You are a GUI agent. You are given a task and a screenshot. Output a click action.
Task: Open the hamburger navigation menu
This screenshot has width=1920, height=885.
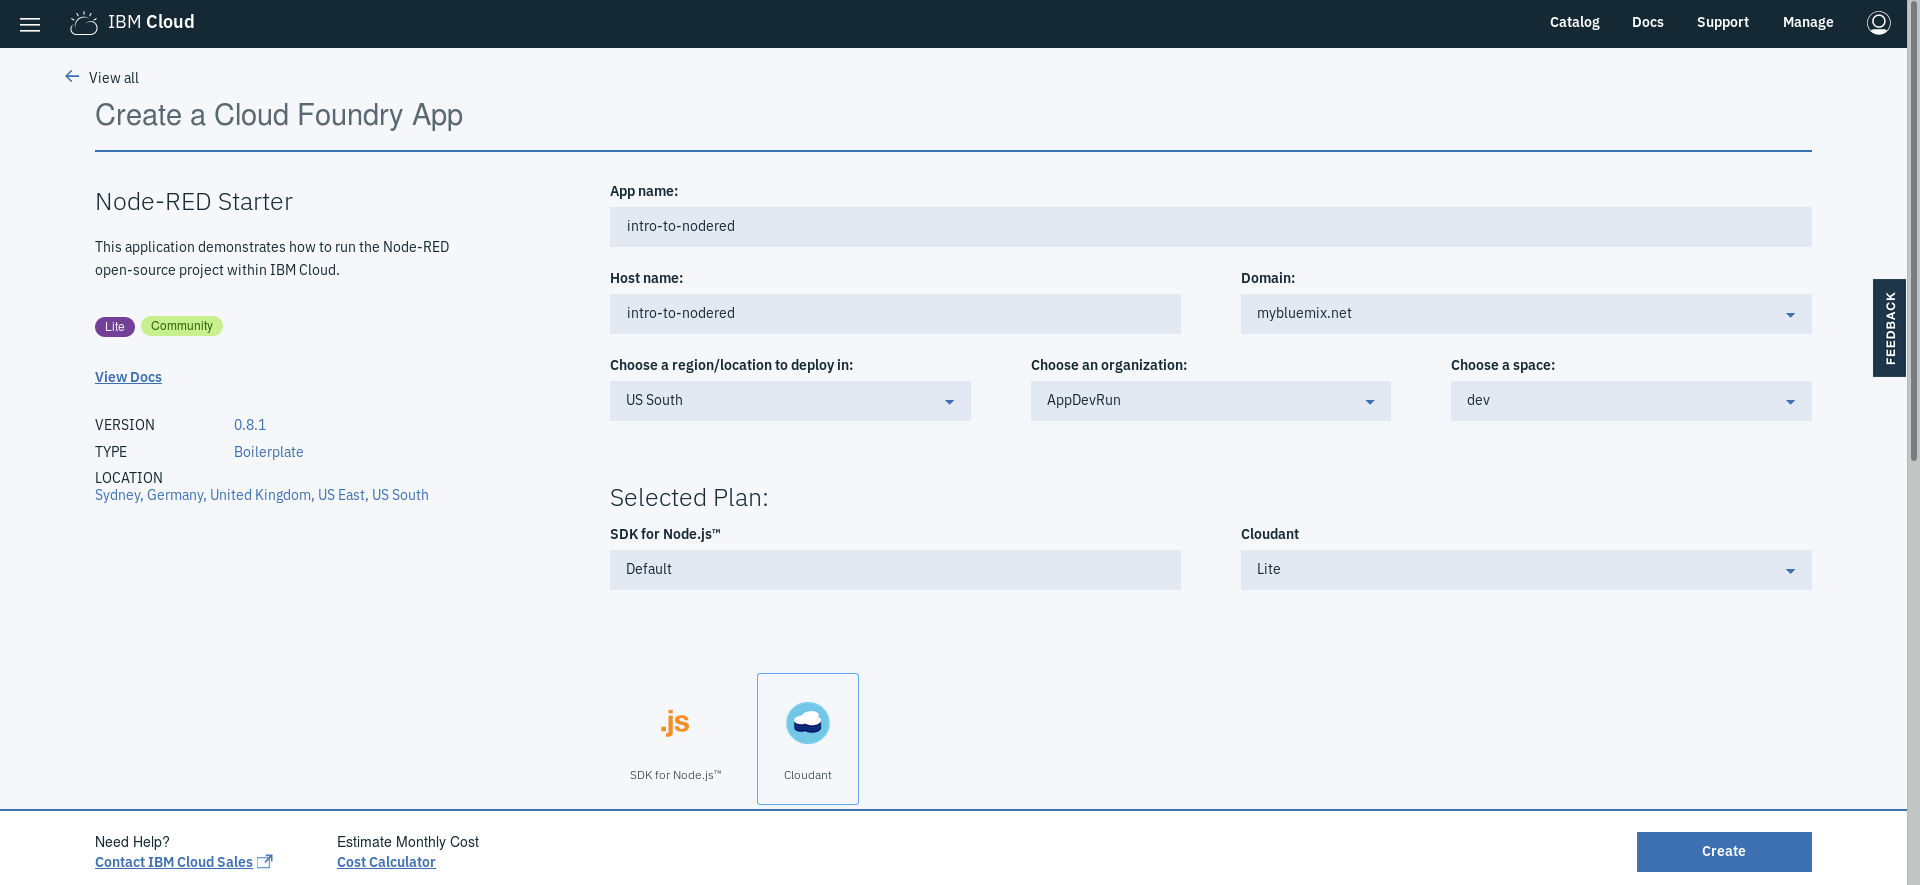point(30,24)
